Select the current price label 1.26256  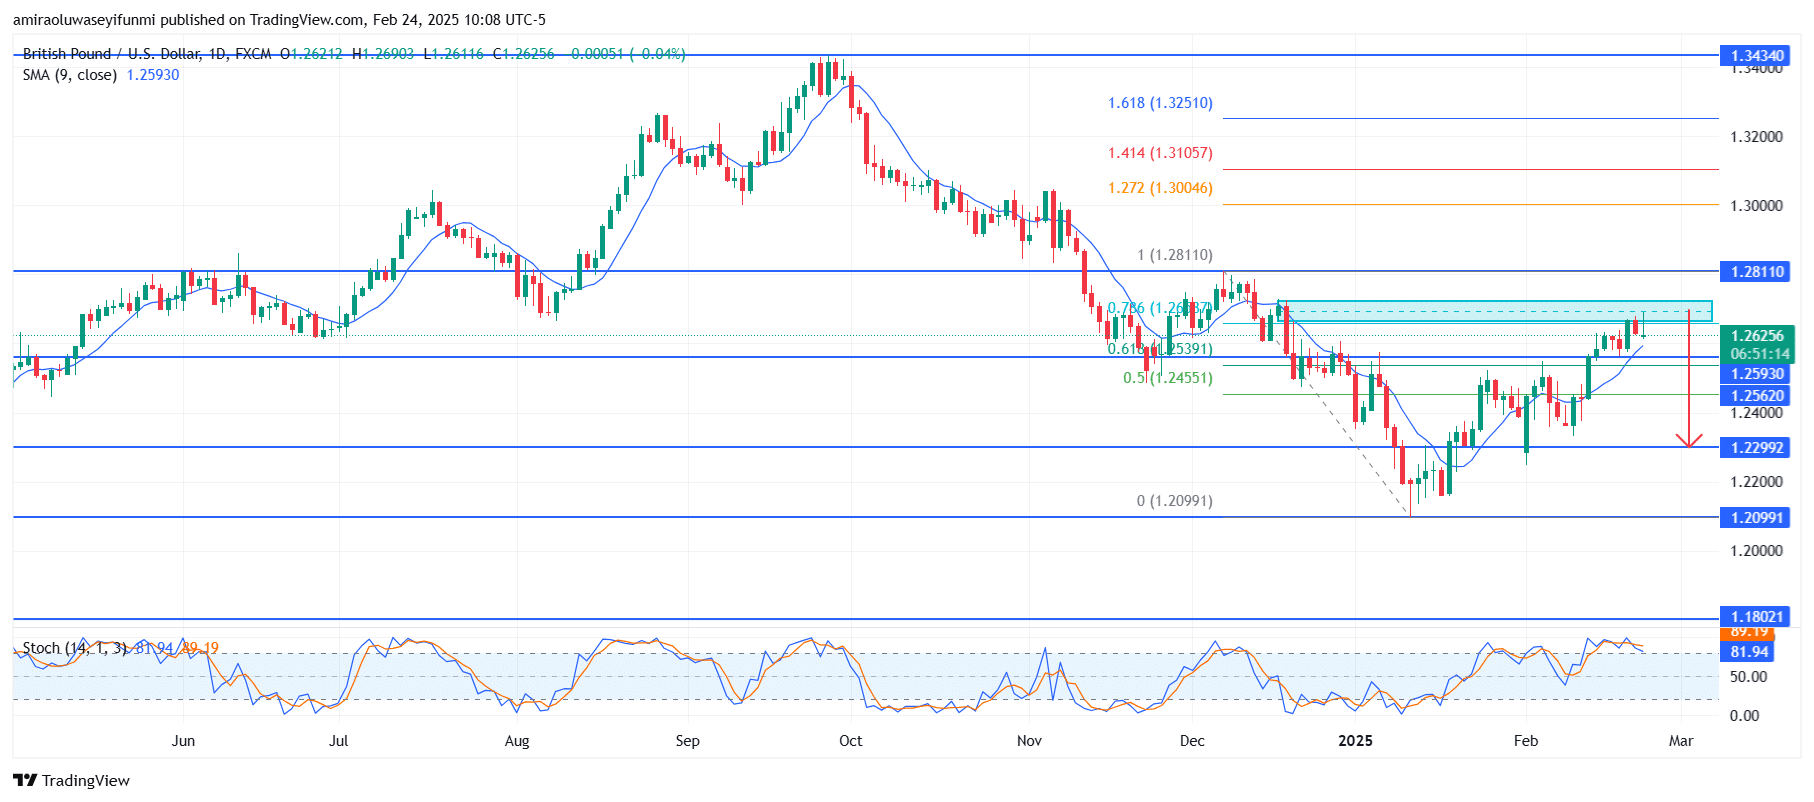1757,336
